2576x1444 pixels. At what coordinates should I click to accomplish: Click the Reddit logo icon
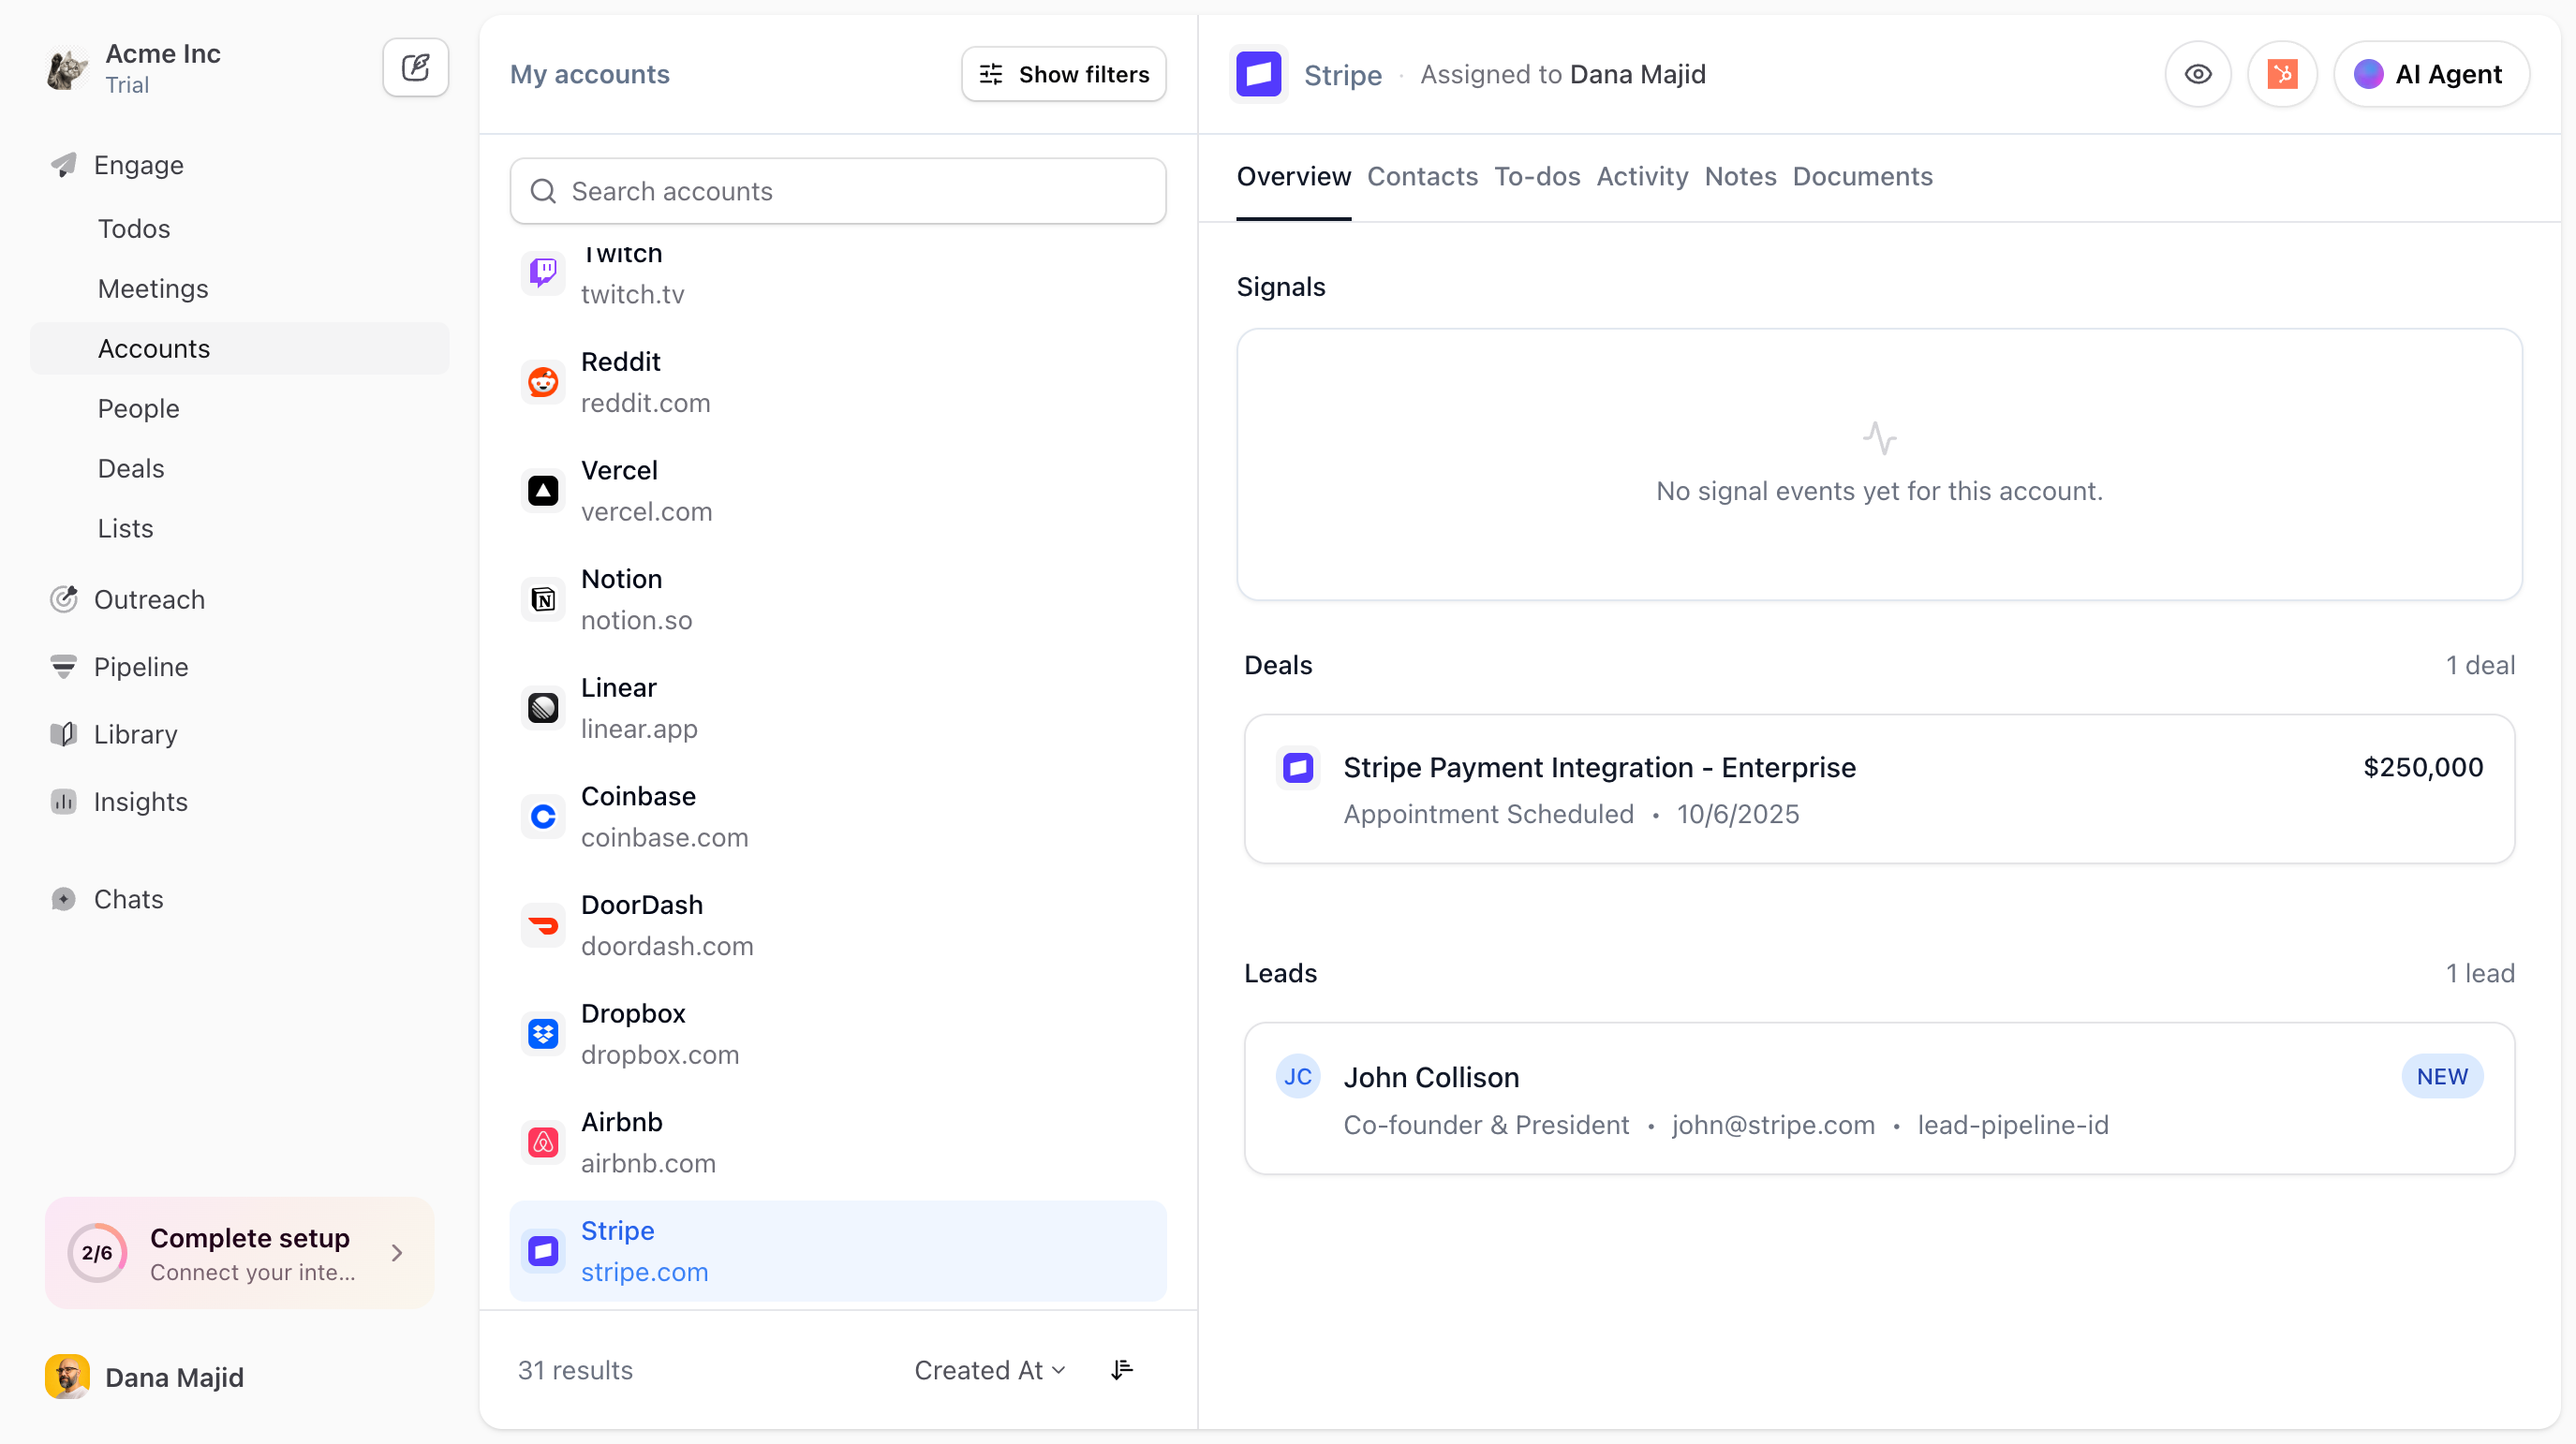[x=543, y=382]
